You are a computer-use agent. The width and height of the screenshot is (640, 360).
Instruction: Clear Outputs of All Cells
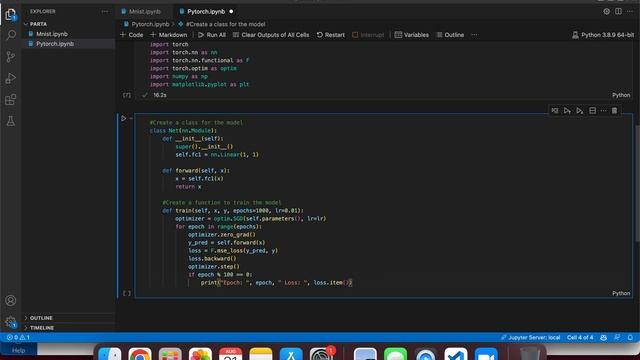coord(271,35)
